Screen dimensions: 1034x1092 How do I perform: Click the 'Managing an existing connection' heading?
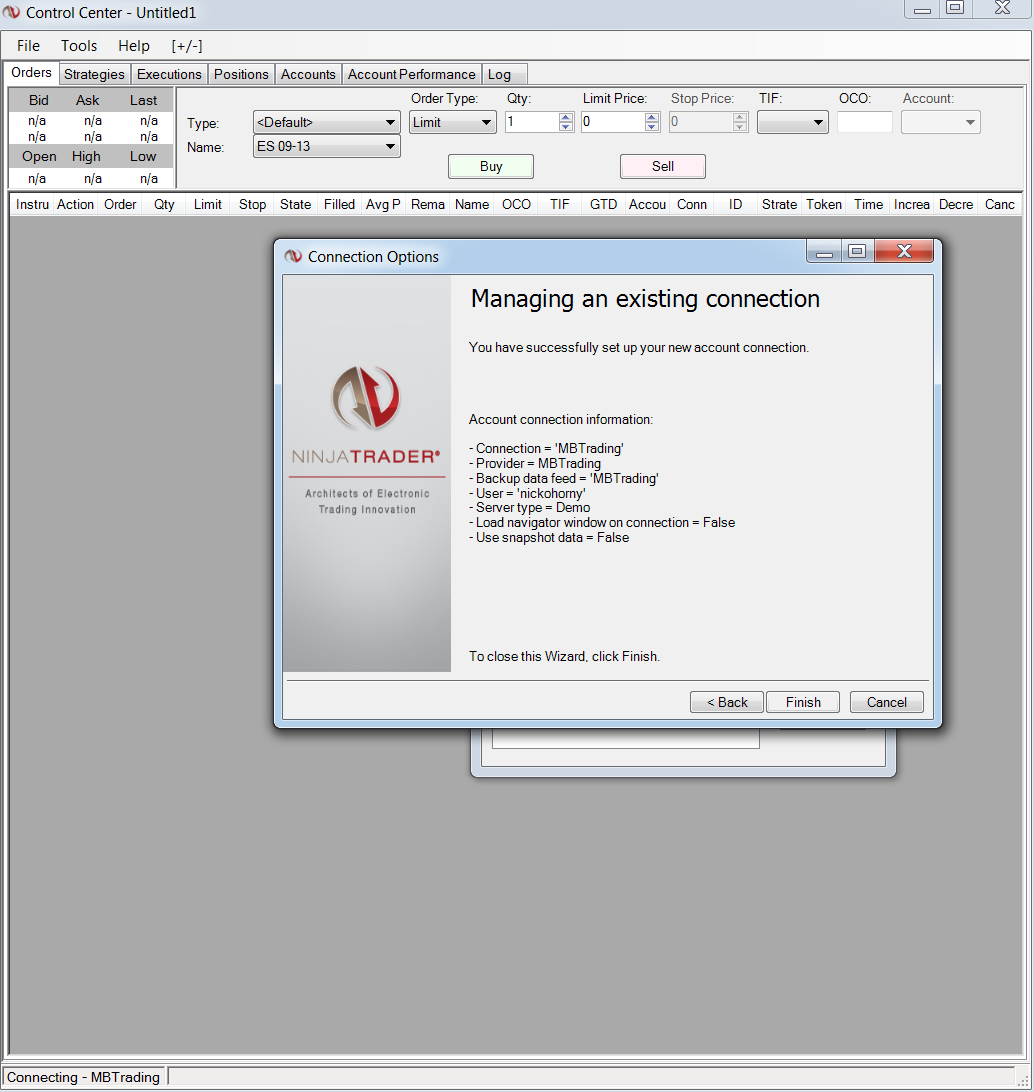pyautogui.click(x=645, y=299)
